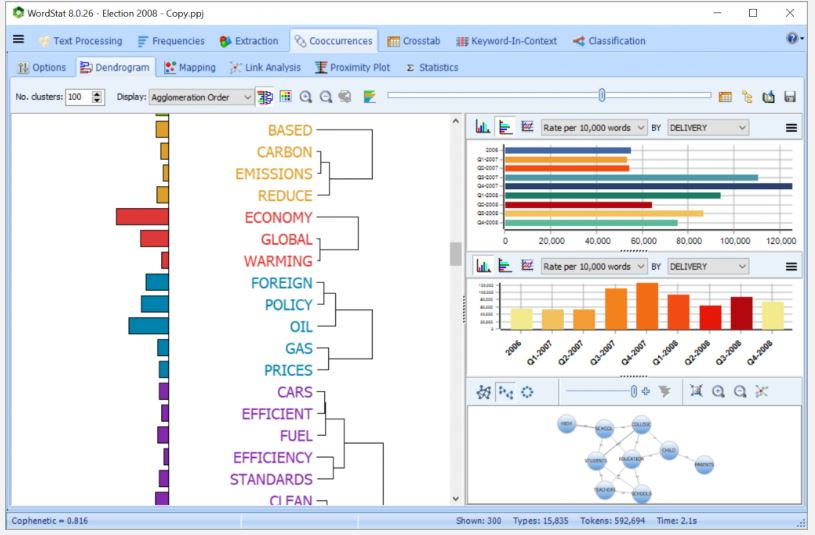Increase the number of clusters stepper
Image resolution: width=815 pixels, height=535 pixels.
pos(97,94)
